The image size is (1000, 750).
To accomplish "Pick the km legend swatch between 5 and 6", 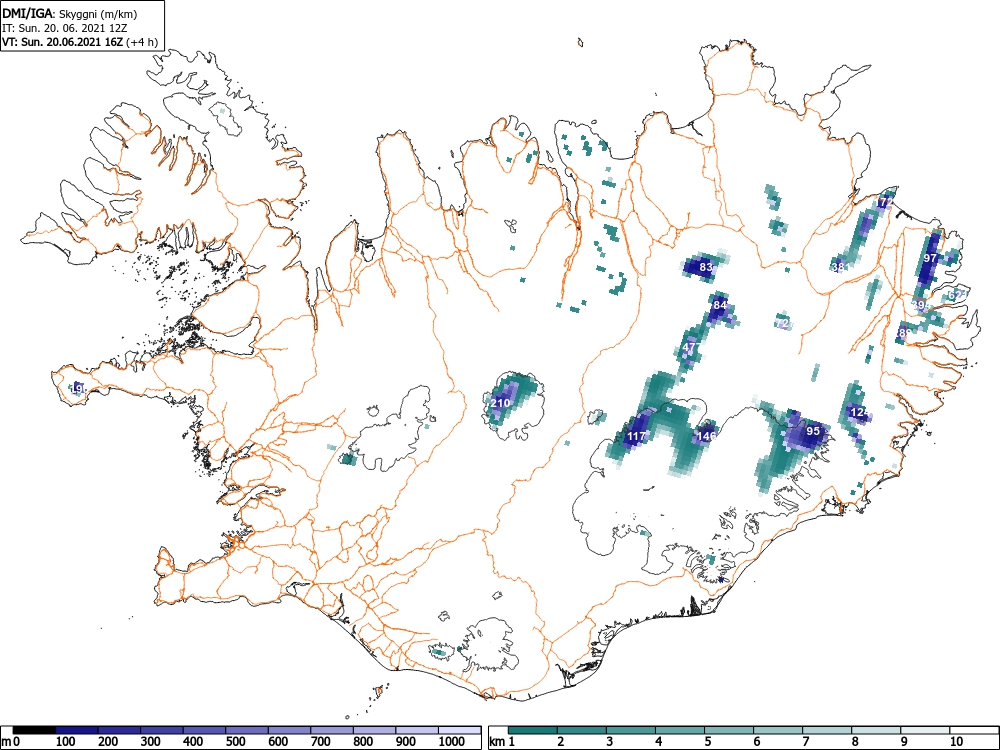I will (729, 730).
